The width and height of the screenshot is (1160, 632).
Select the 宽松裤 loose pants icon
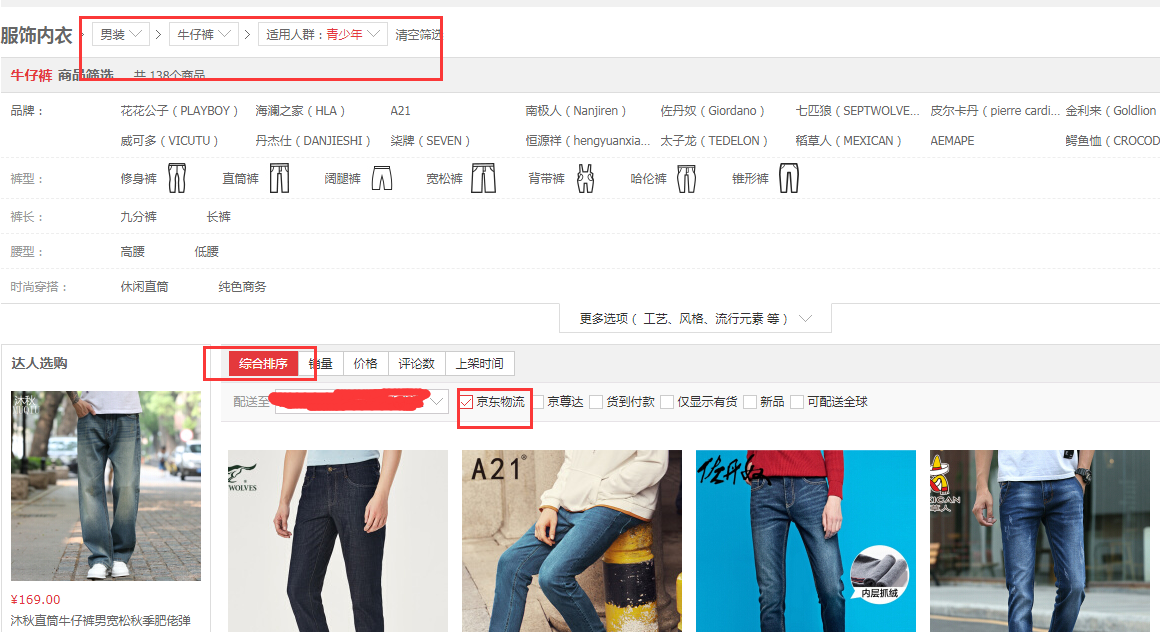tap(483, 178)
